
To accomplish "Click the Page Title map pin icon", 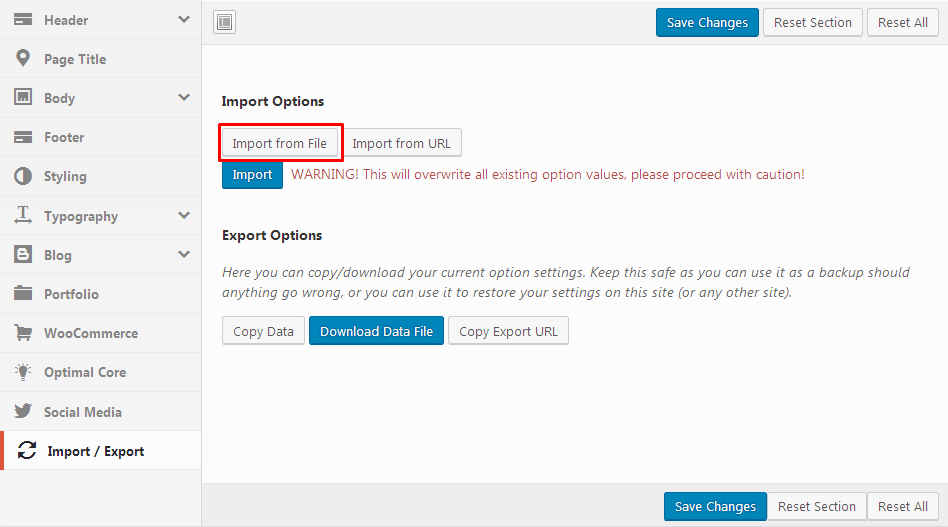I will pyautogui.click(x=23, y=59).
